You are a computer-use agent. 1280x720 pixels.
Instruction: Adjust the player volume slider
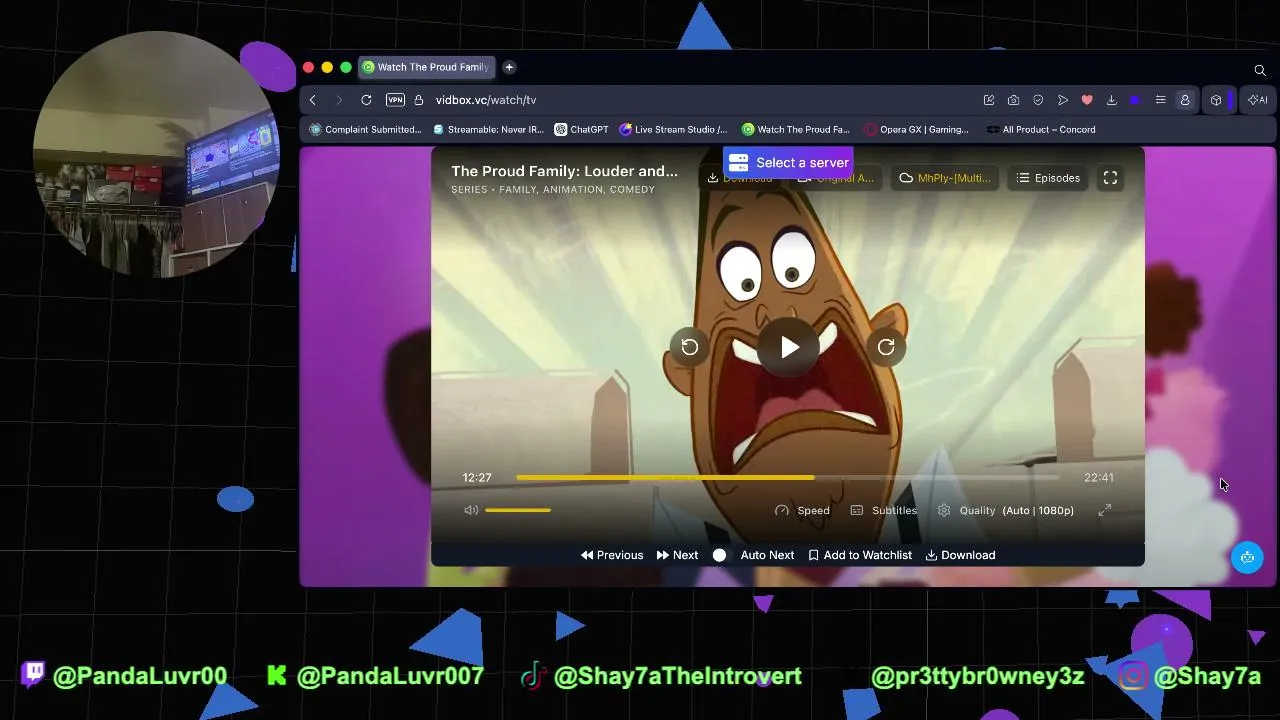point(518,510)
